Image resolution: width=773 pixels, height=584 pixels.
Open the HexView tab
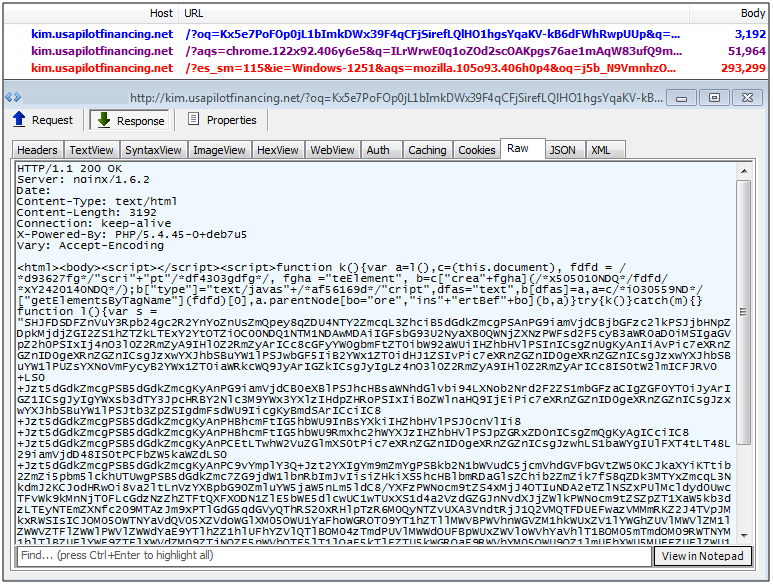click(278, 150)
